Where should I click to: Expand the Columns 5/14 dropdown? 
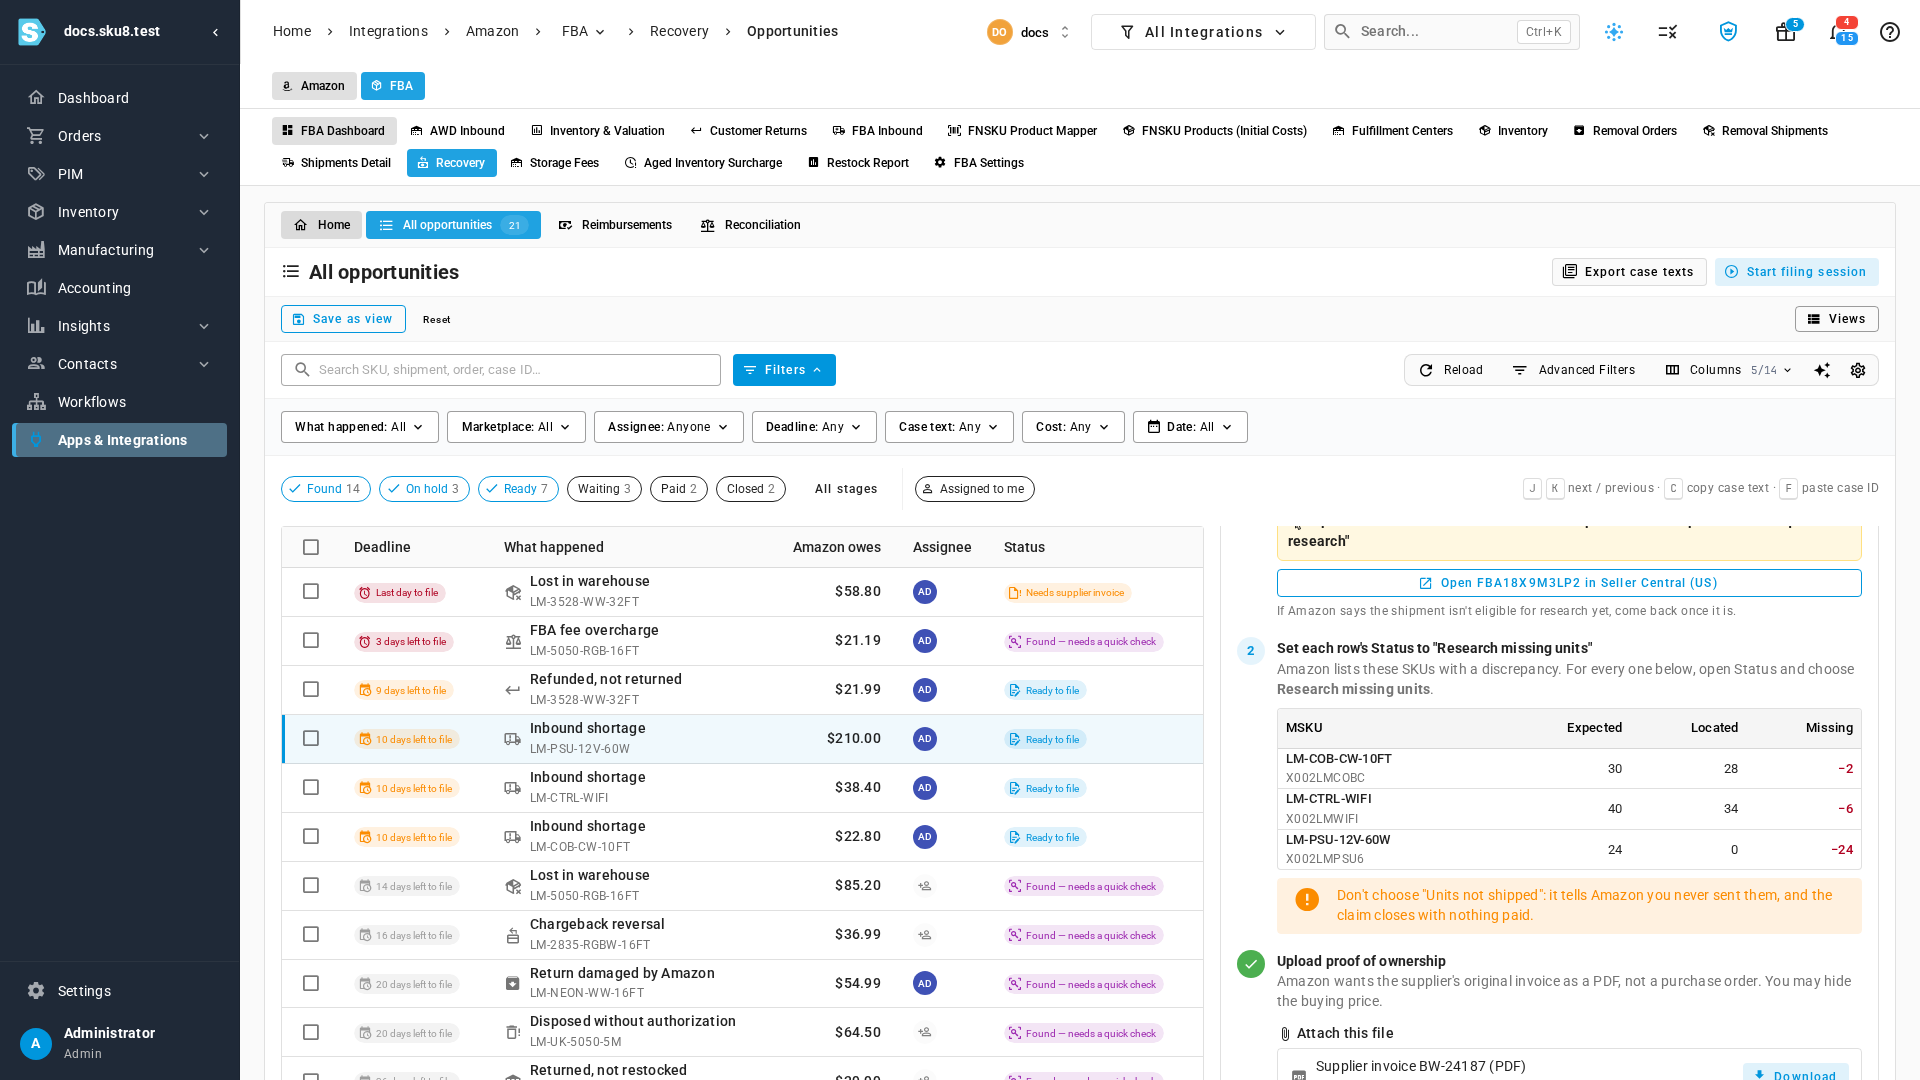[x=1728, y=370]
